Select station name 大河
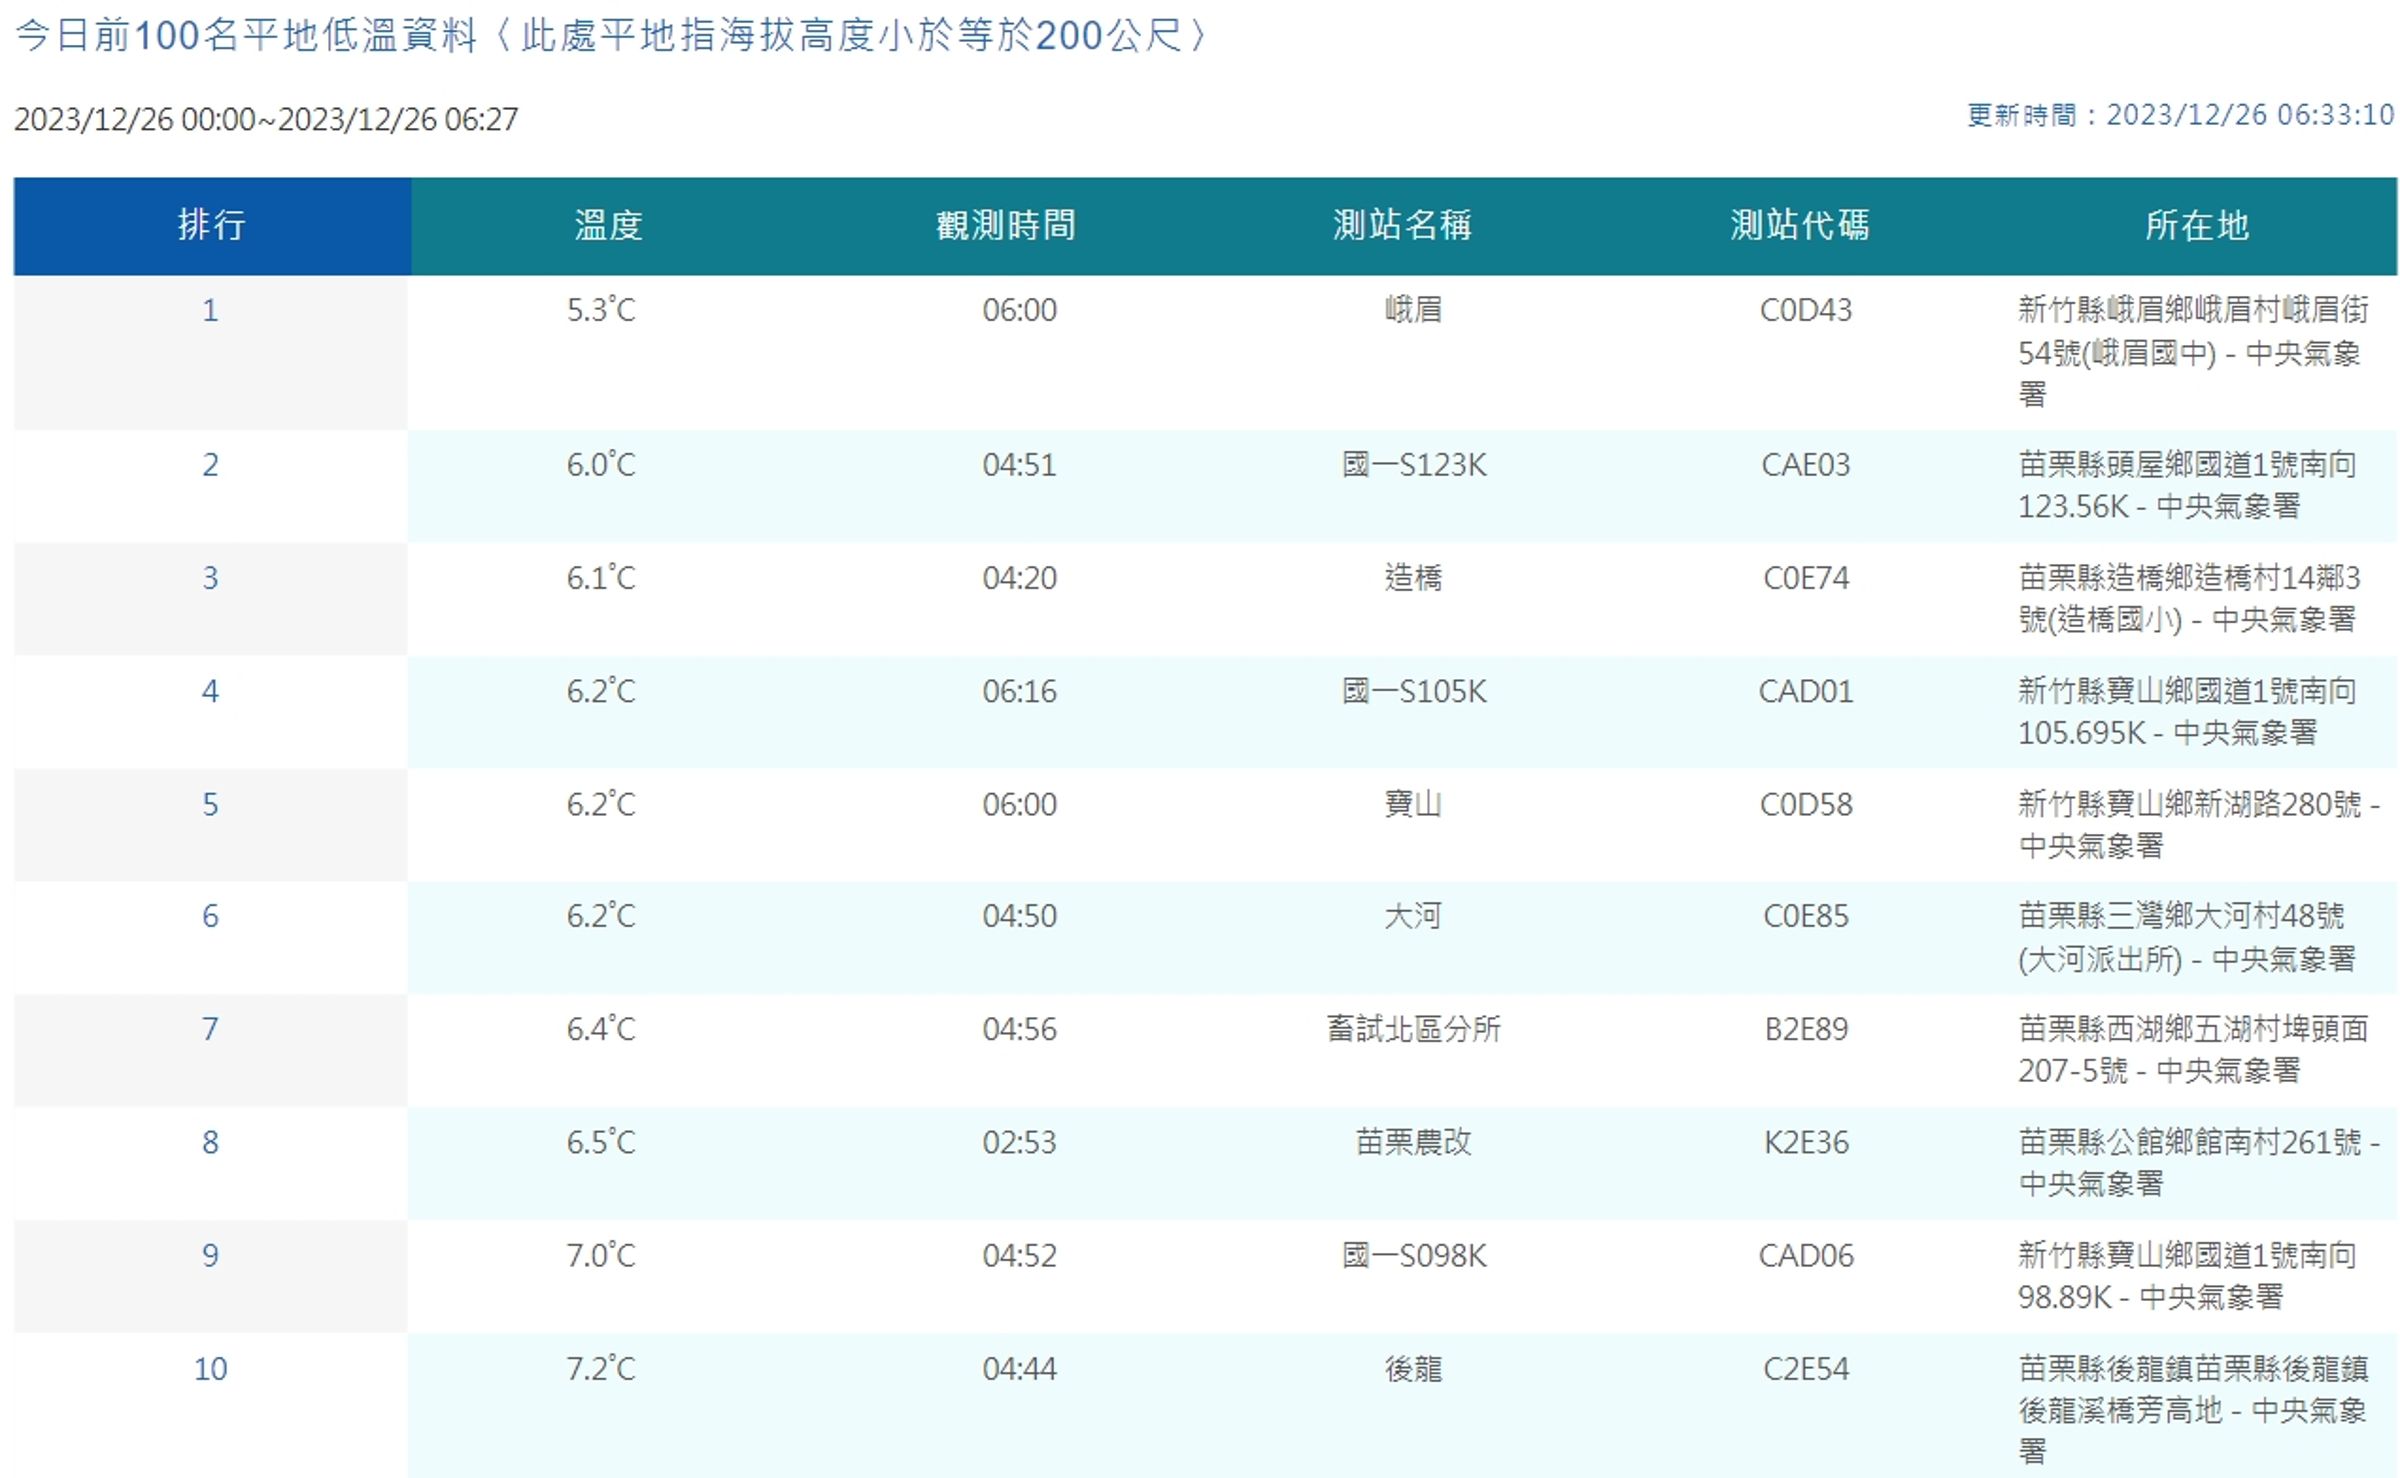The width and height of the screenshot is (2400, 1478). [x=1413, y=916]
